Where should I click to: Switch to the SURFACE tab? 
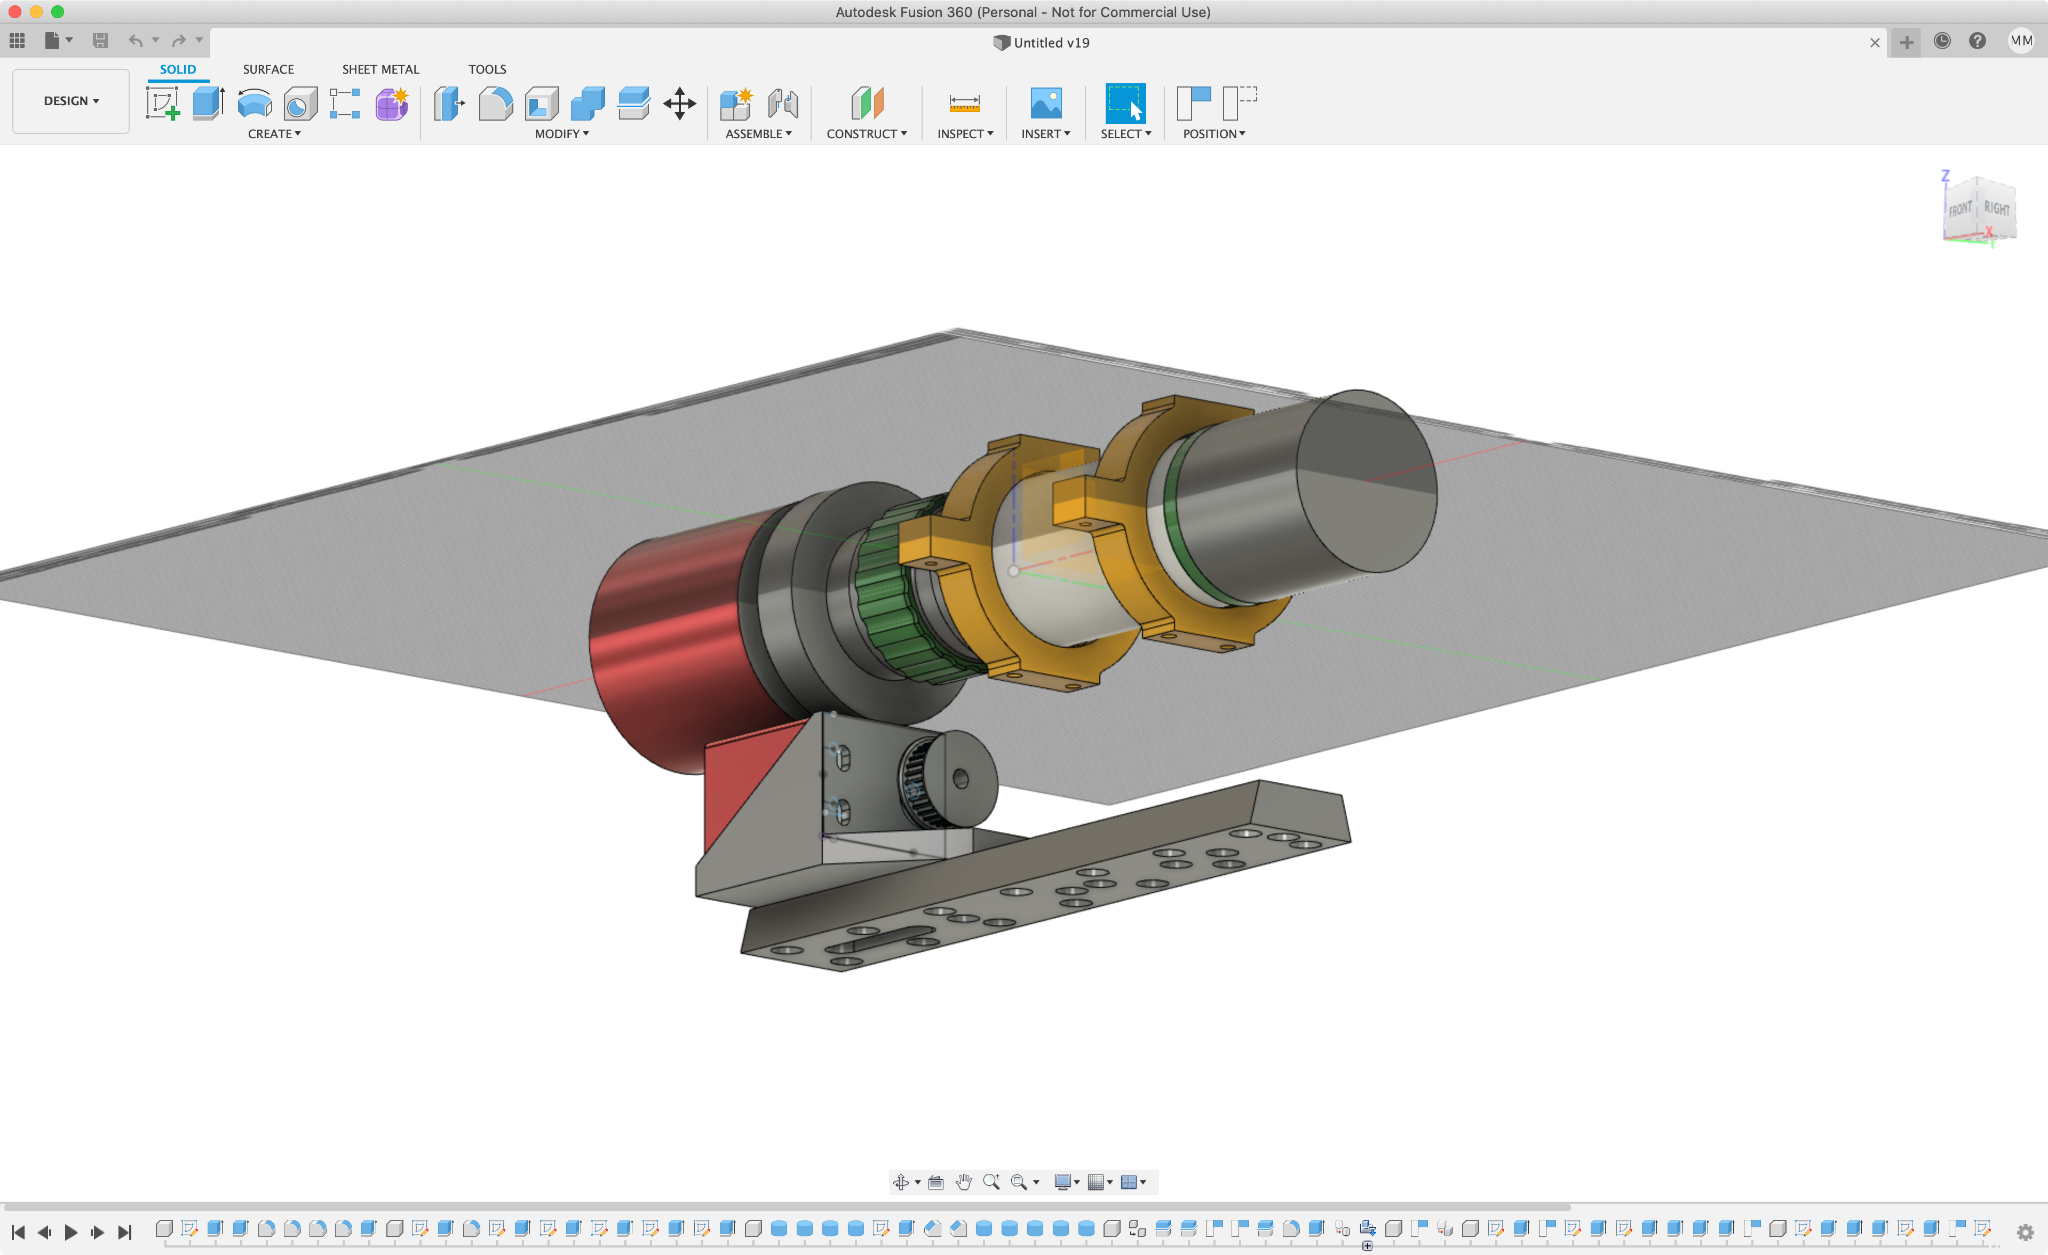268,70
